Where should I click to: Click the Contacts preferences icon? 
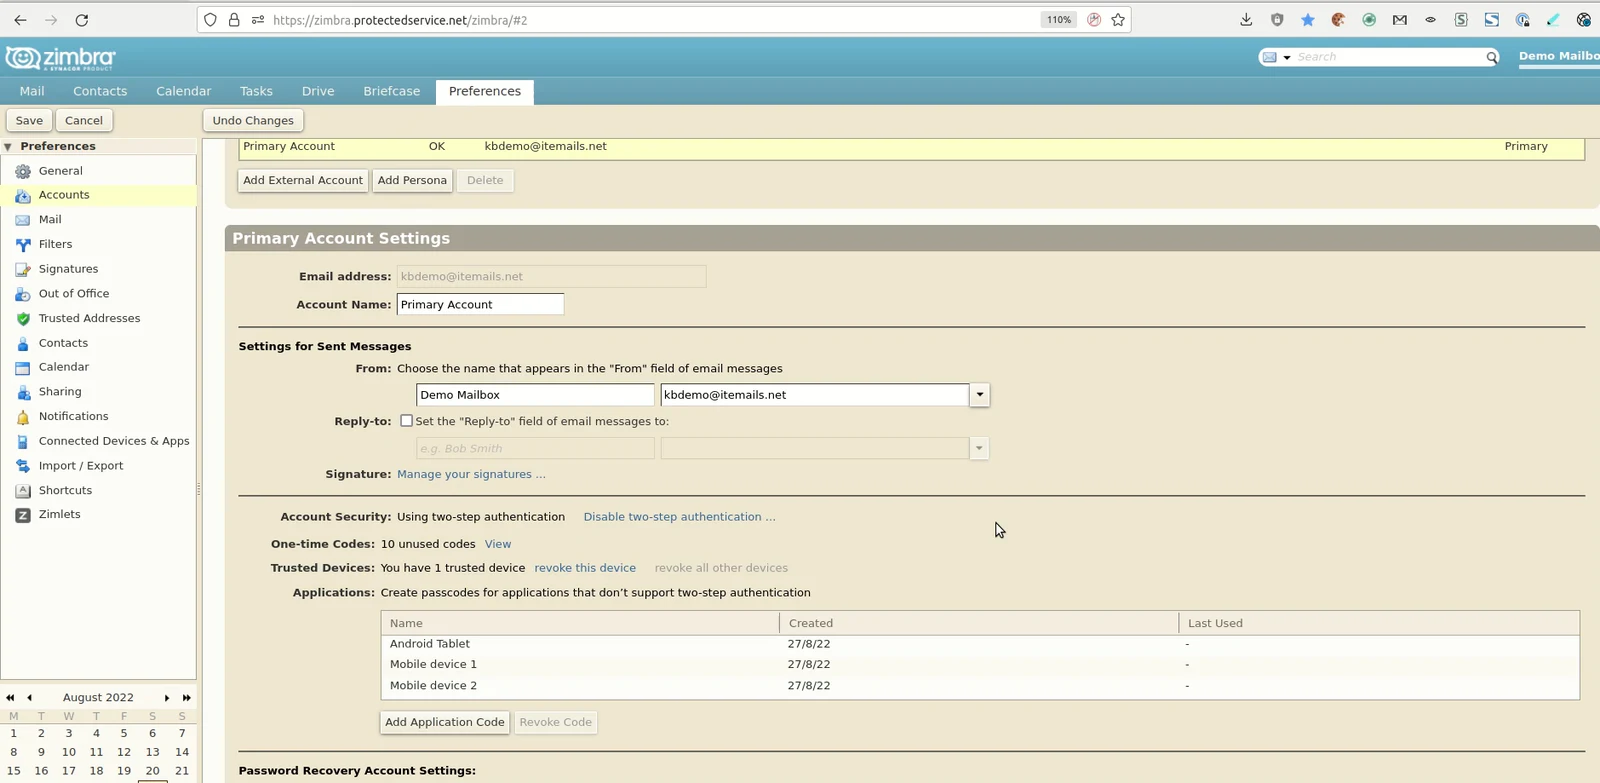tap(23, 343)
